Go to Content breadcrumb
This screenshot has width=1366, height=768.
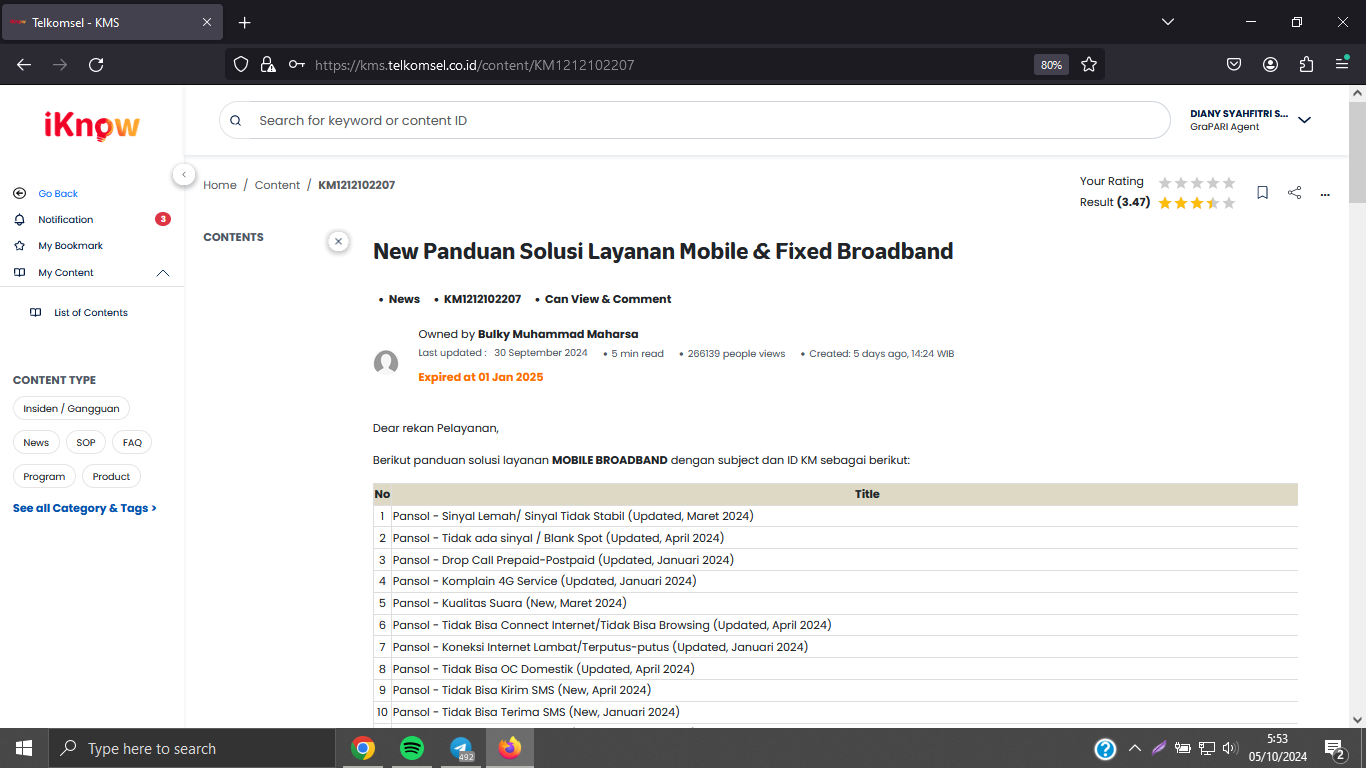coord(277,185)
